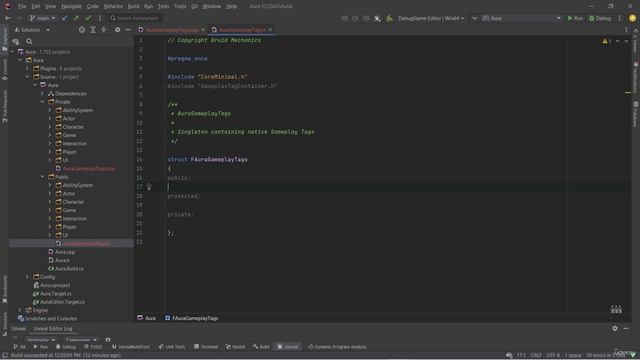Image resolution: width=640 pixels, height=360 pixels.
Task: Open log panel settings gear
Action: (615, 328)
